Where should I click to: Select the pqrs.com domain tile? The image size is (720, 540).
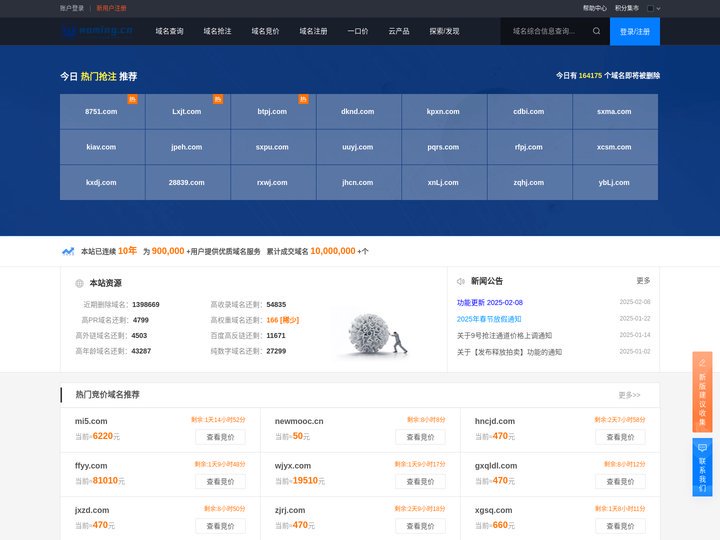point(444,147)
